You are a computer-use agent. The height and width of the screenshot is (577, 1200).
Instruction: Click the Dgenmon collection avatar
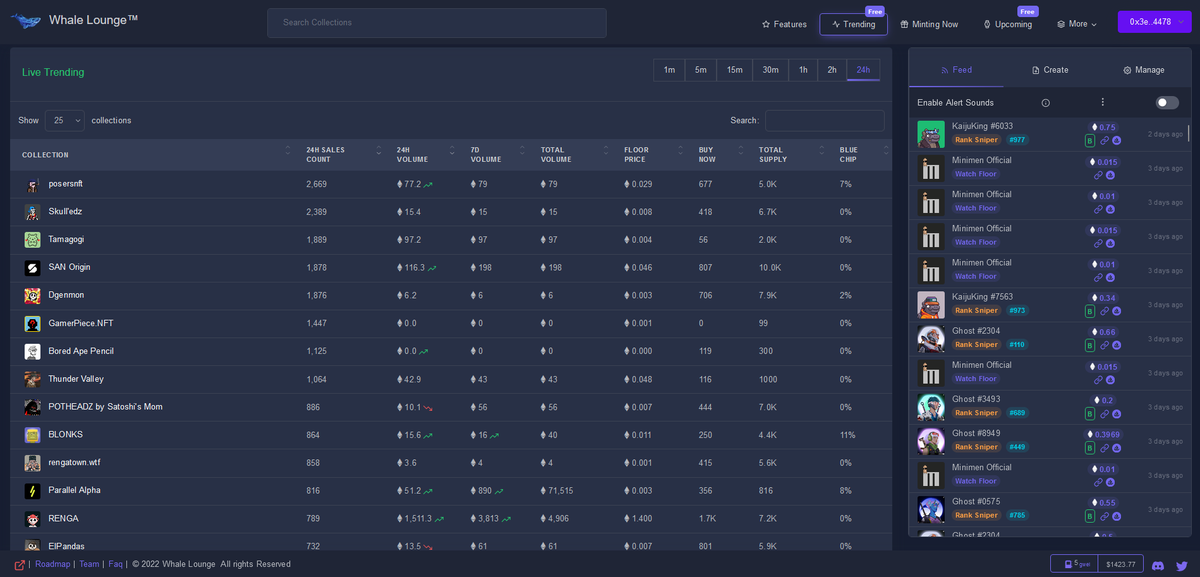click(32, 296)
